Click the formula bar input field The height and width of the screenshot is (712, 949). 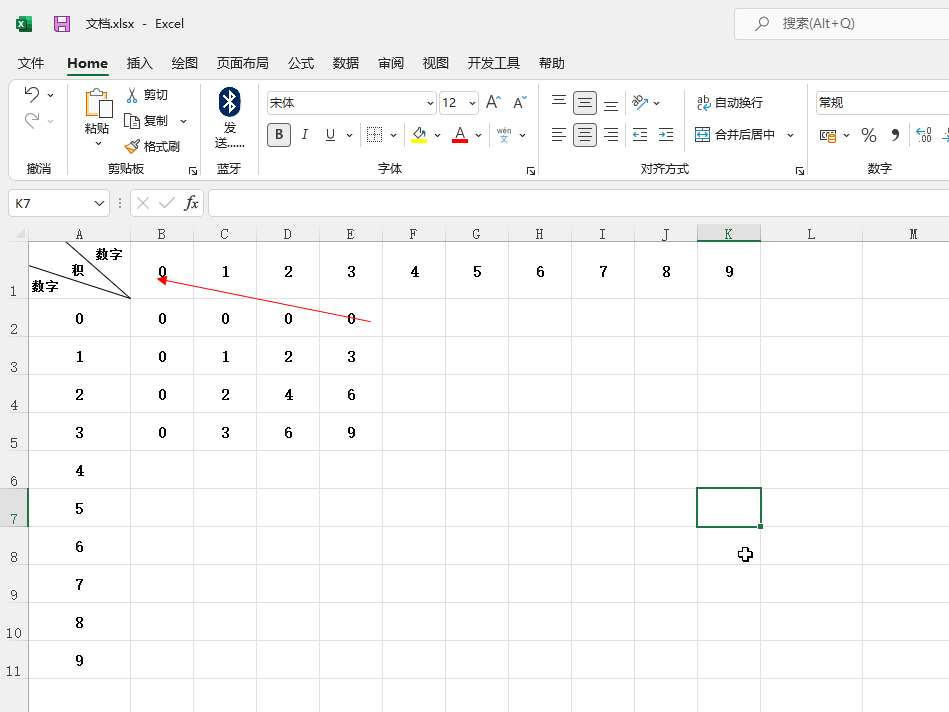(579, 203)
